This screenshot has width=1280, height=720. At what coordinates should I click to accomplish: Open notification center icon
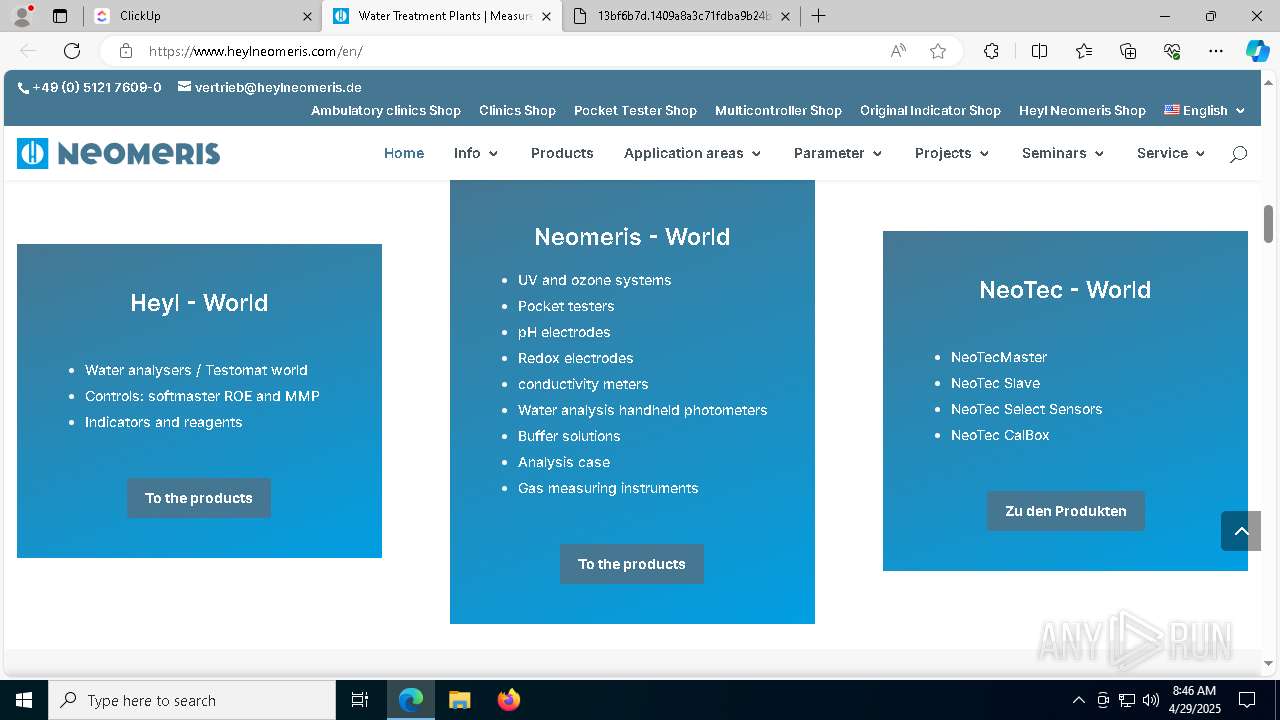(x=1247, y=700)
